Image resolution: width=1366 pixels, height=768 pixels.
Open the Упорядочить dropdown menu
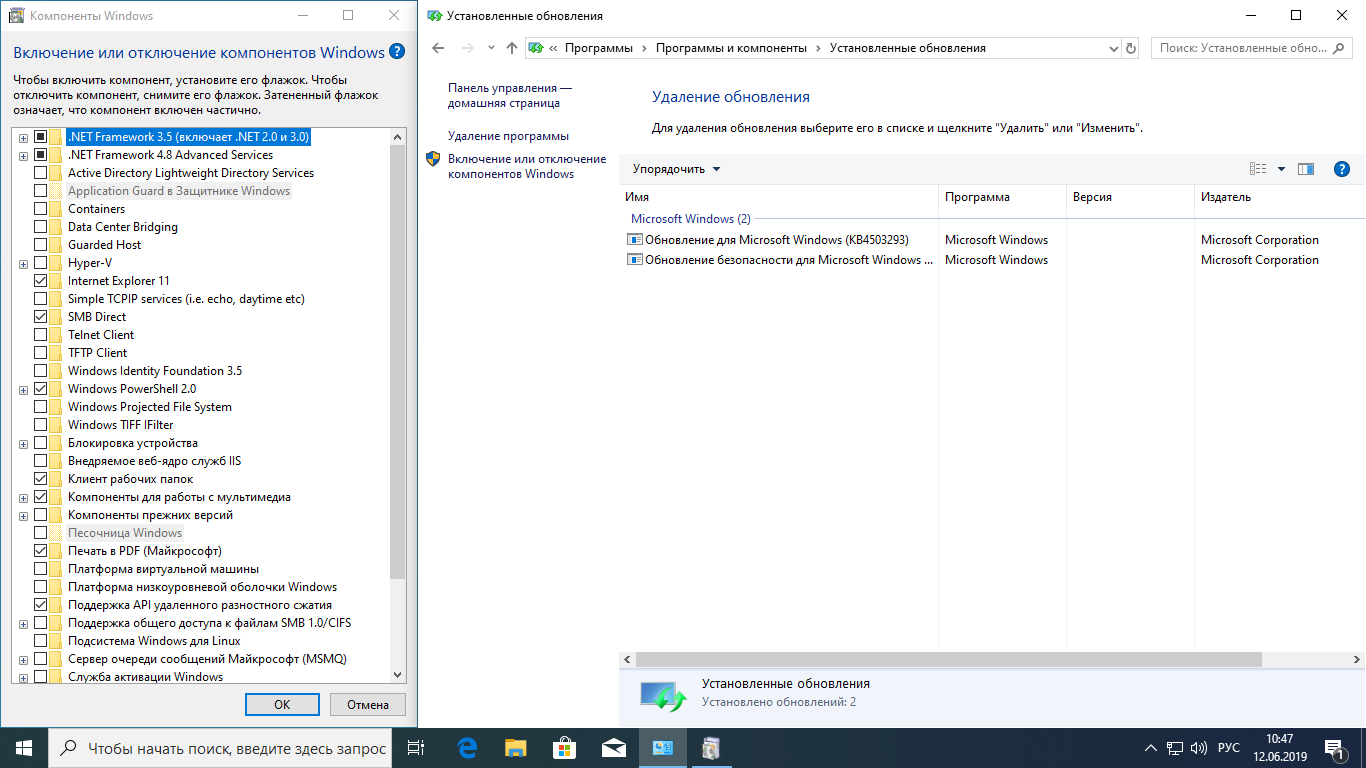[676, 169]
